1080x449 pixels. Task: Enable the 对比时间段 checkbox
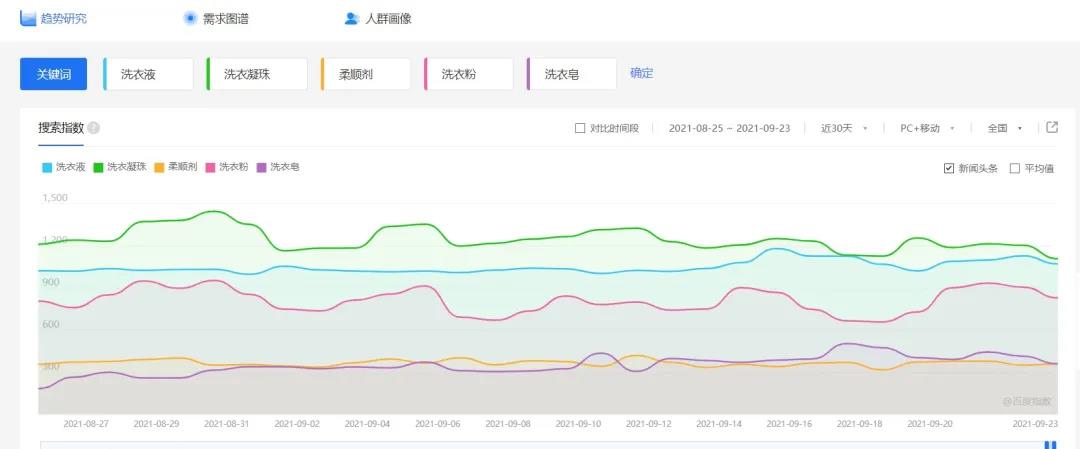580,128
